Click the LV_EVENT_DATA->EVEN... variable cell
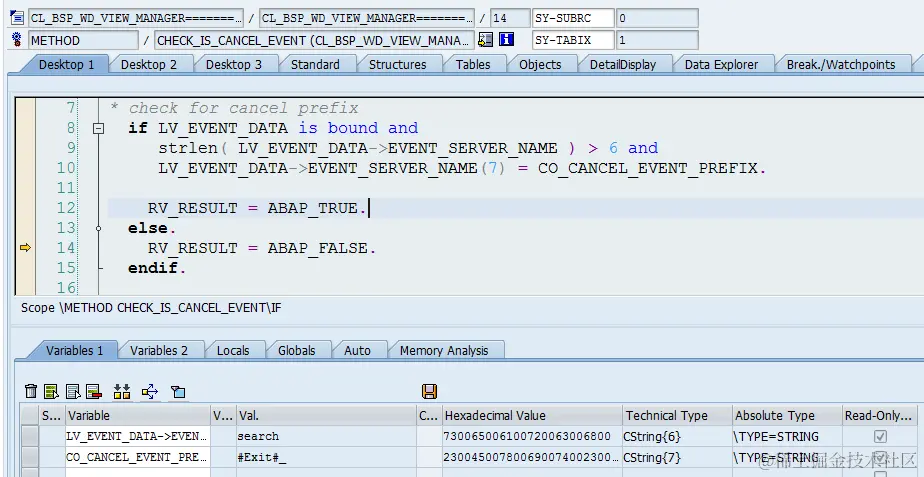Image resolution: width=924 pixels, height=477 pixels. 138,436
